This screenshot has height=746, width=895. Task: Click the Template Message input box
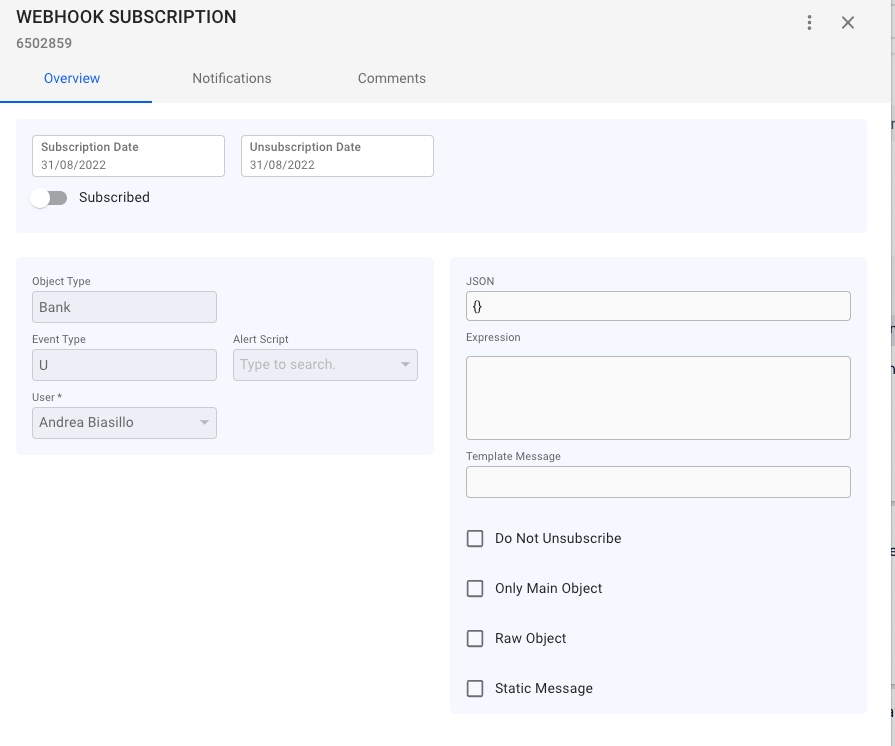pyautogui.click(x=658, y=482)
